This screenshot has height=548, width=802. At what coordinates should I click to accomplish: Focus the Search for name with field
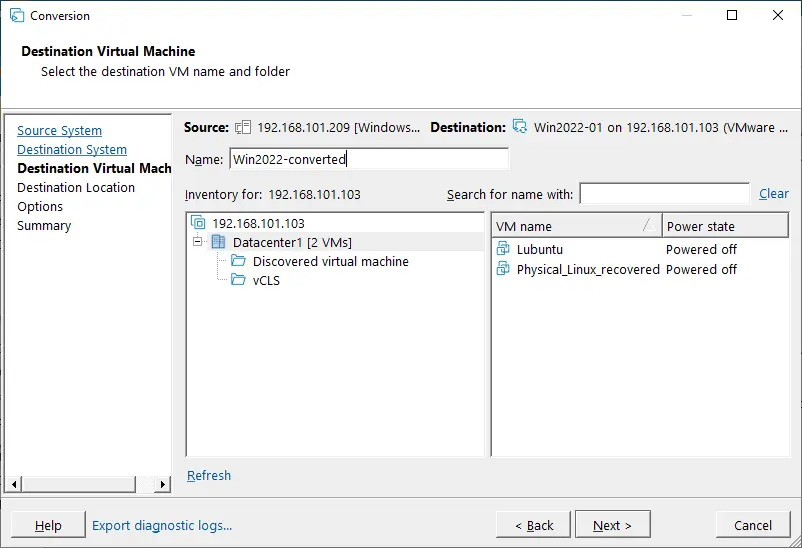point(665,193)
